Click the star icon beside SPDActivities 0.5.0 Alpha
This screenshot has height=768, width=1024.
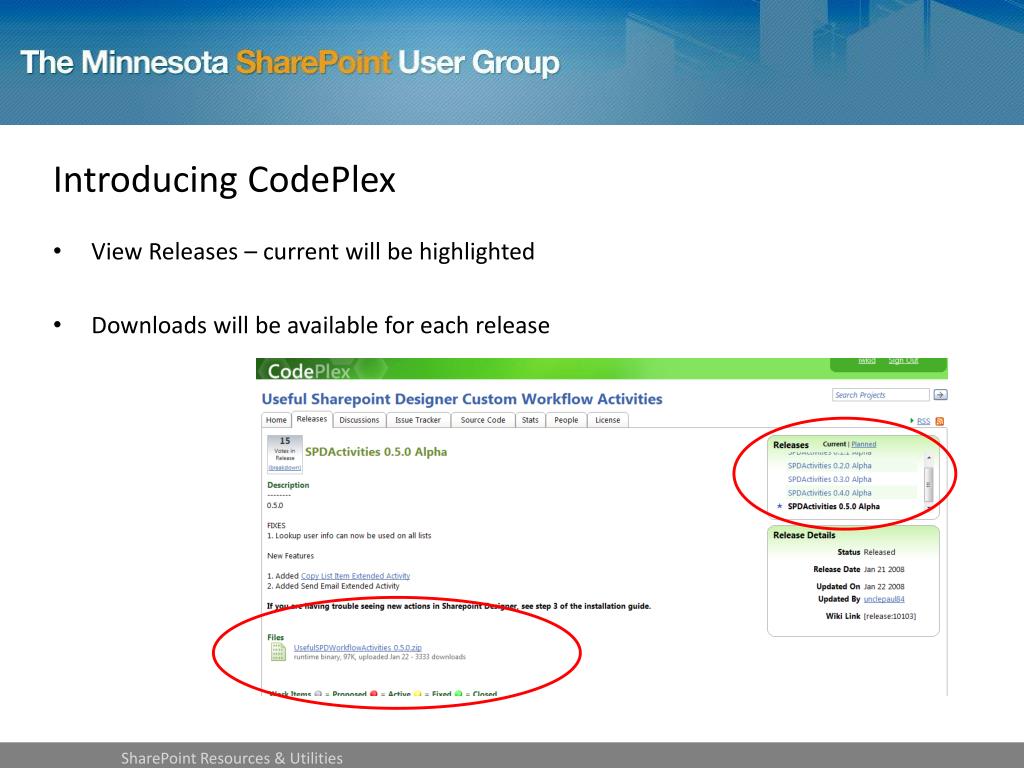[779, 506]
